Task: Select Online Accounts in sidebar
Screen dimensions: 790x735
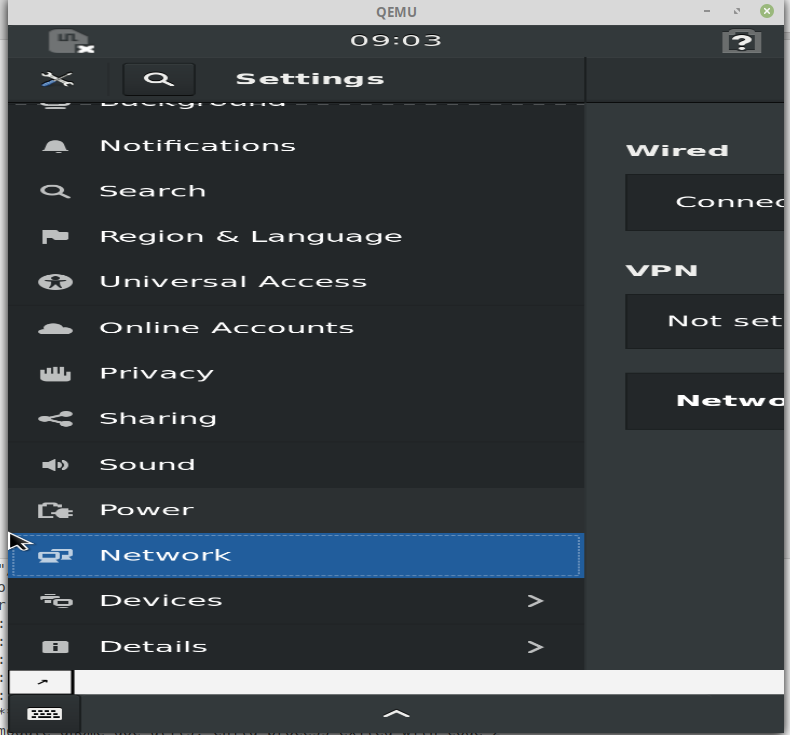Action: (296, 328)
